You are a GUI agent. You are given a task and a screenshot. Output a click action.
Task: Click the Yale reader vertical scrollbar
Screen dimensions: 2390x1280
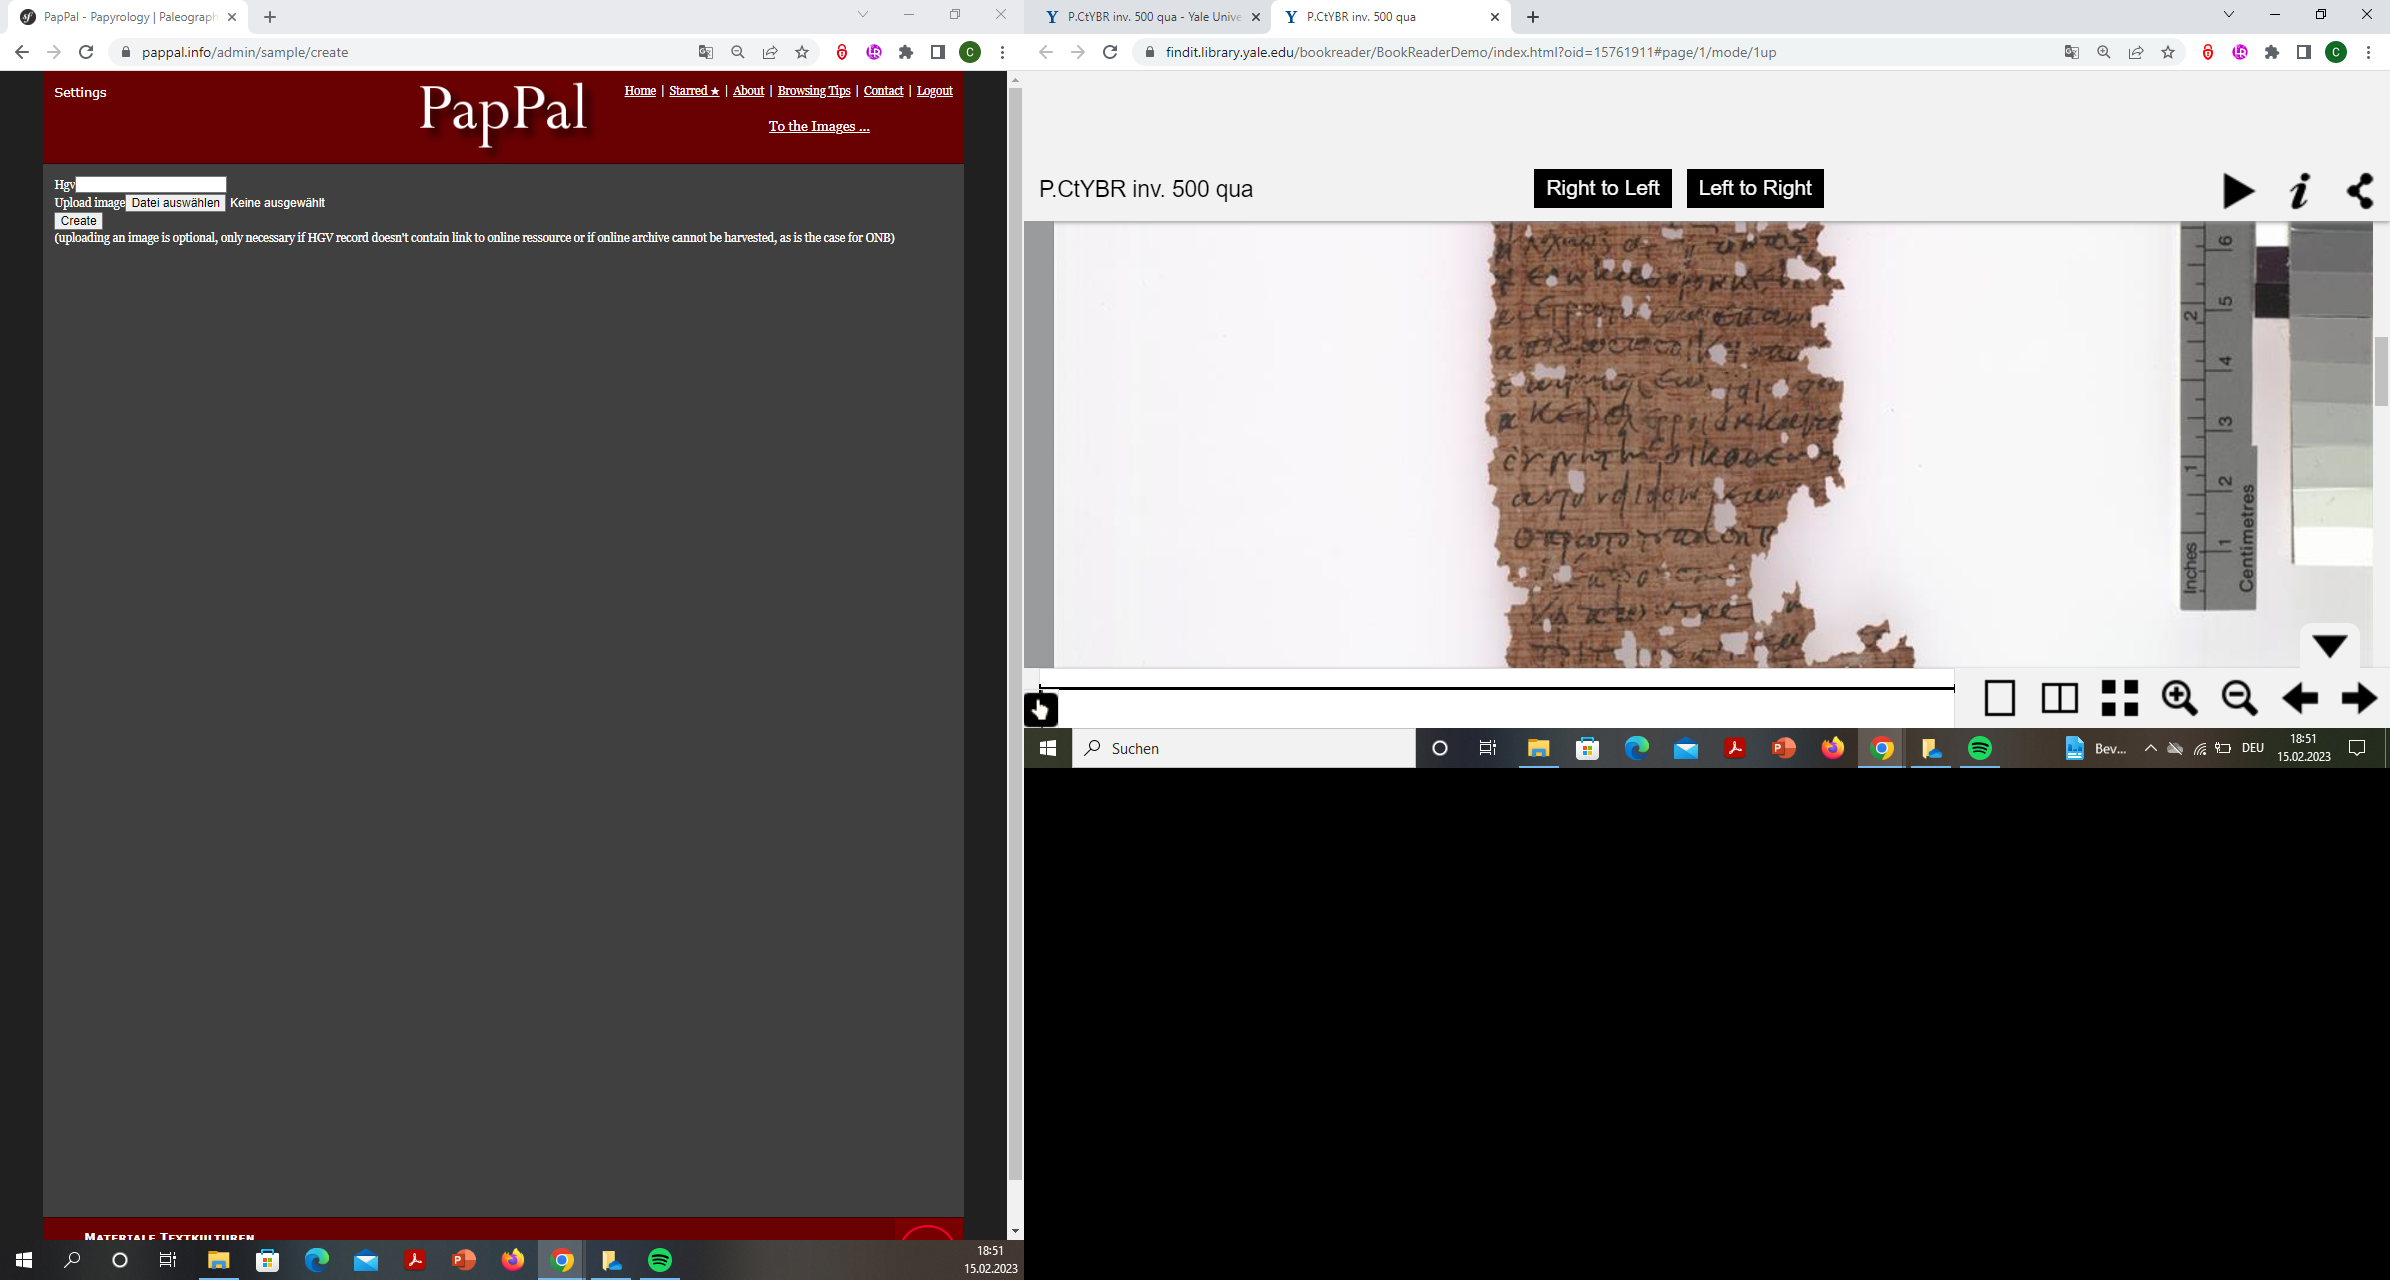point(2381,372)
